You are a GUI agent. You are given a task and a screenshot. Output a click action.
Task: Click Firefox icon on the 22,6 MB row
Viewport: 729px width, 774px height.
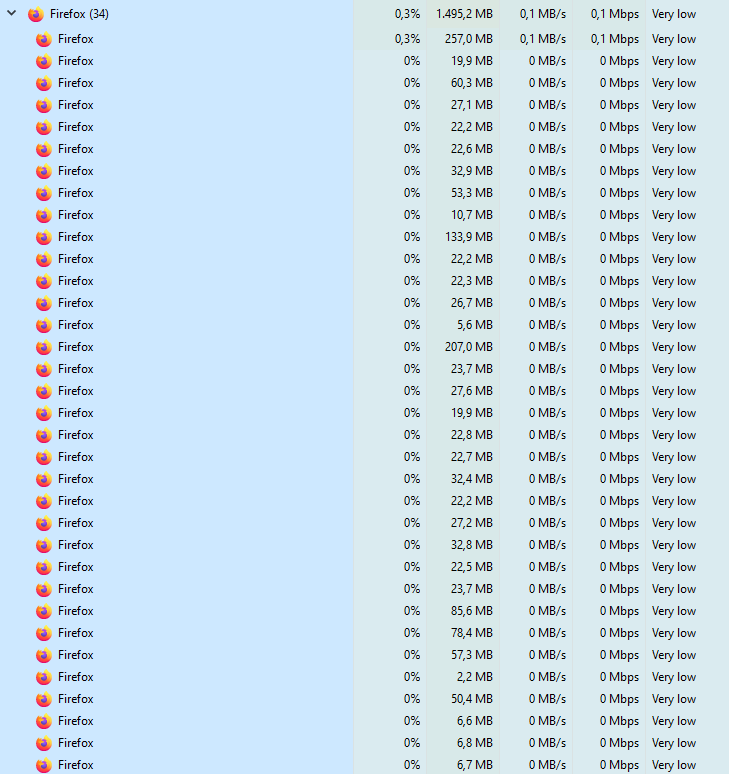44,149
